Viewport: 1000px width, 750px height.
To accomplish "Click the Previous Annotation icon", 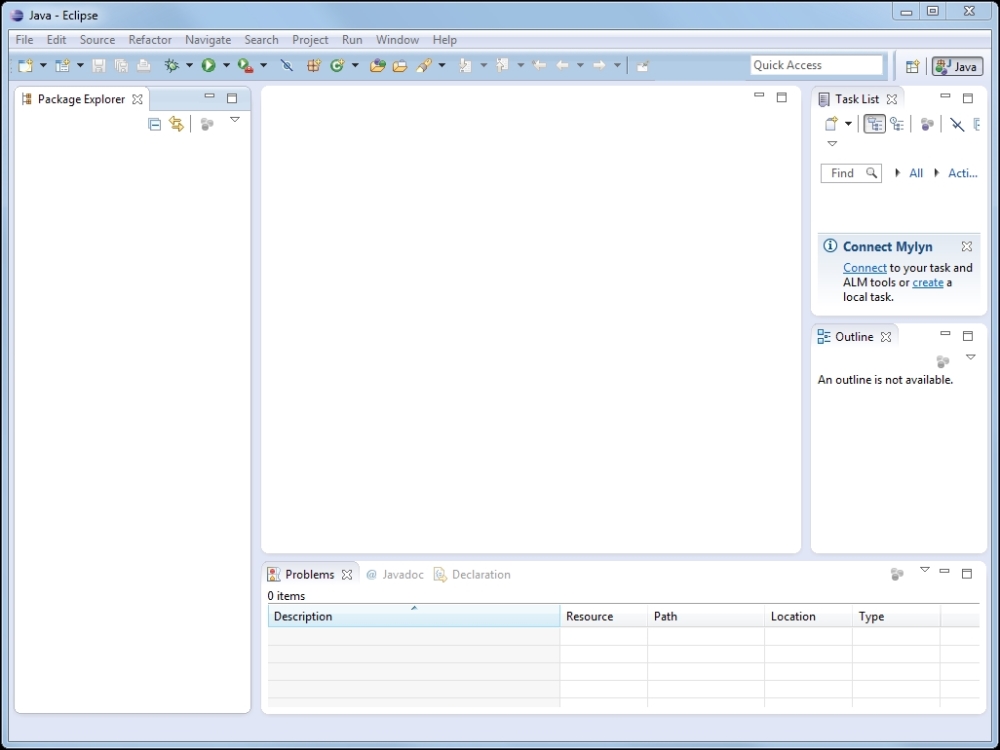I will coord(502,65).
